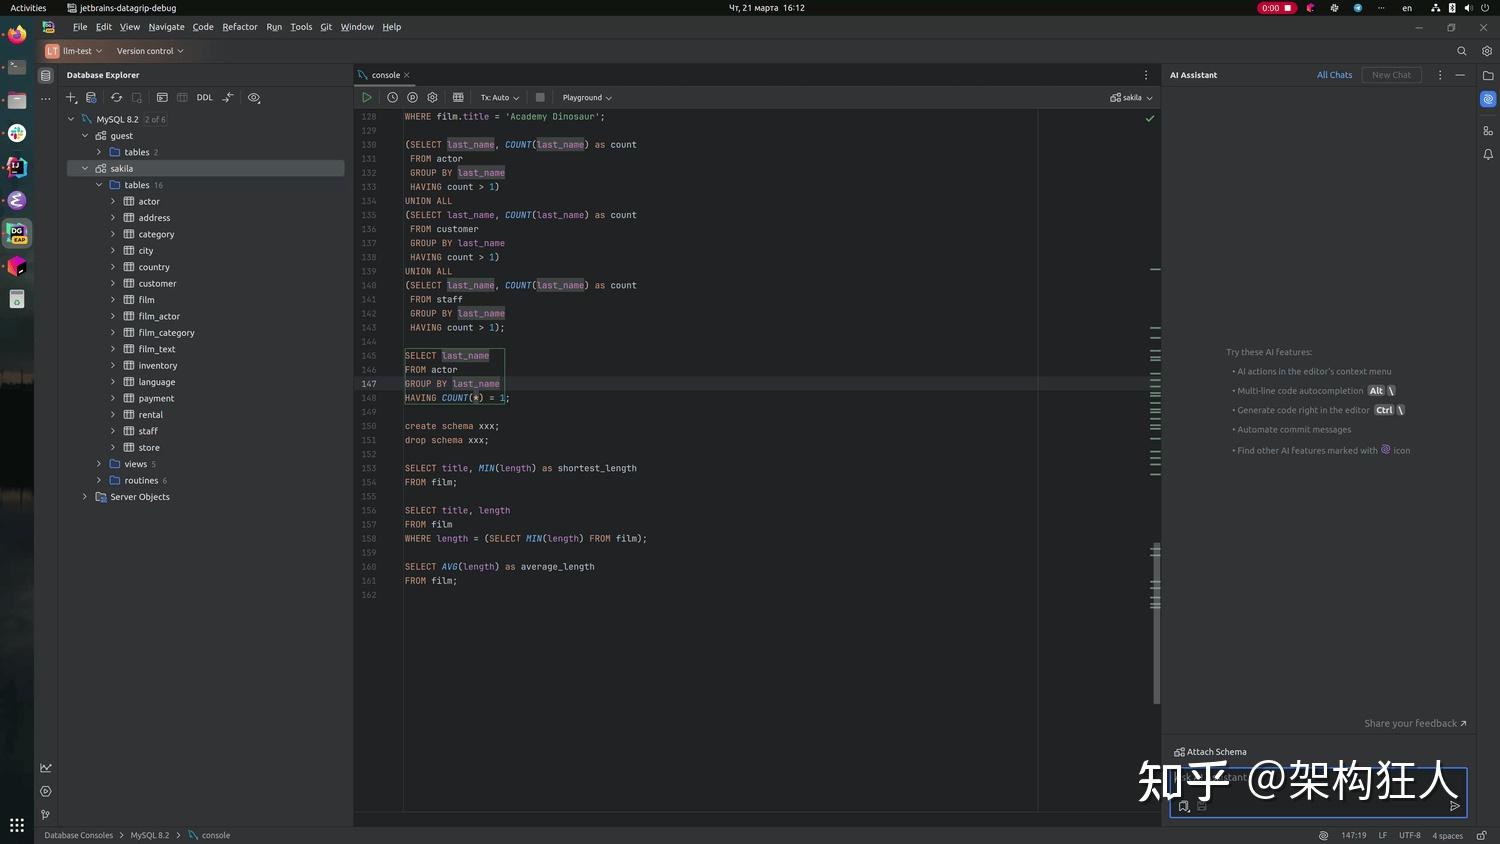Click the All Chats link
1500x844 pixels.
1334,75
